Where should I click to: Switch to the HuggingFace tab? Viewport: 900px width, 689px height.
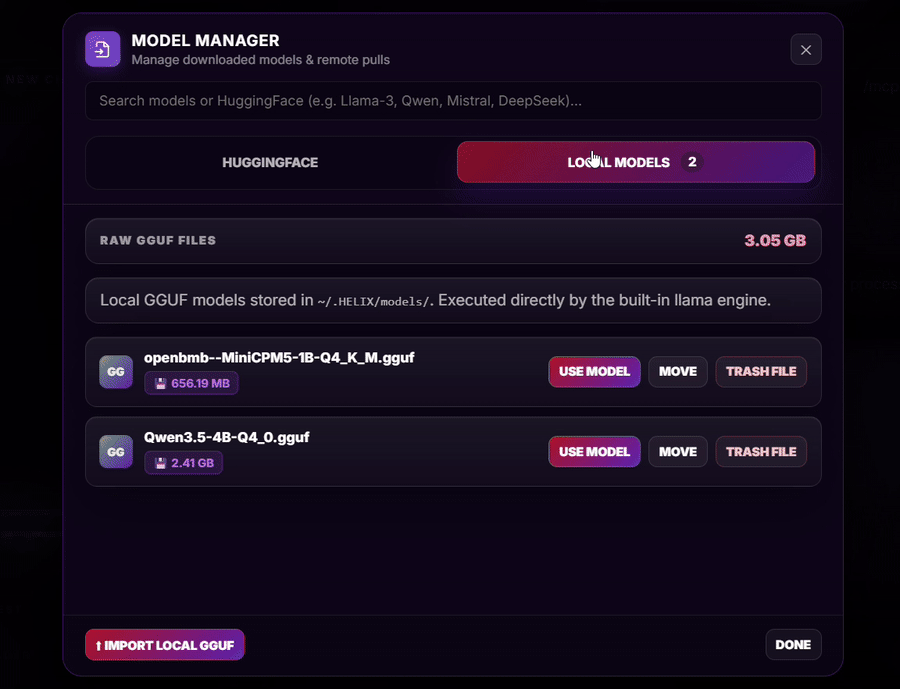[270, 162]
